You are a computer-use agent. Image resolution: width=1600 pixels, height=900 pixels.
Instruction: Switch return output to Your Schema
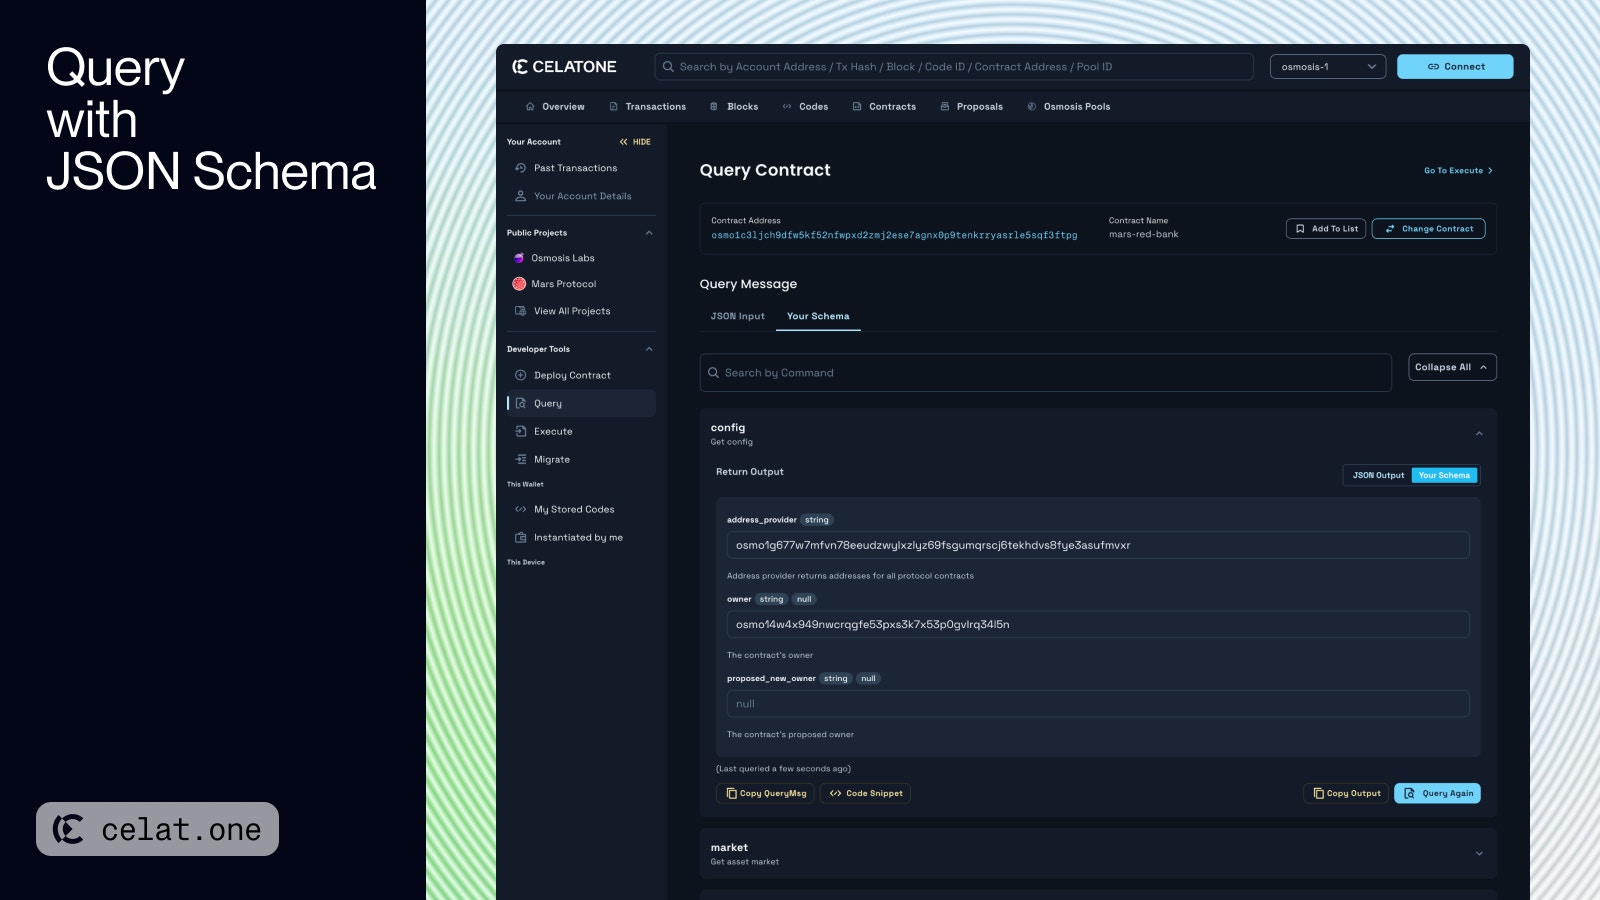pos(1444,475)
